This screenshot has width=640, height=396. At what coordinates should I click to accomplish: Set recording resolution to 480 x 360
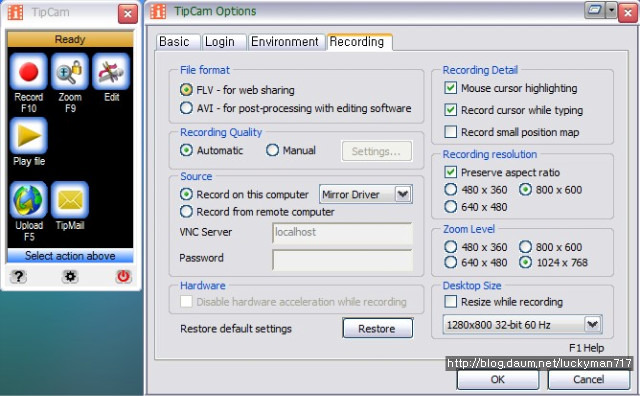point(451,189)
